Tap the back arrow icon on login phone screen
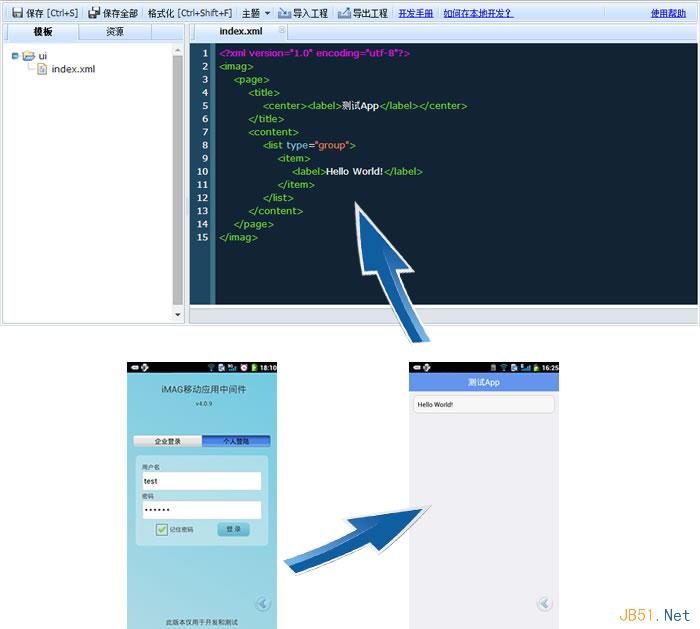 point(262,604)
